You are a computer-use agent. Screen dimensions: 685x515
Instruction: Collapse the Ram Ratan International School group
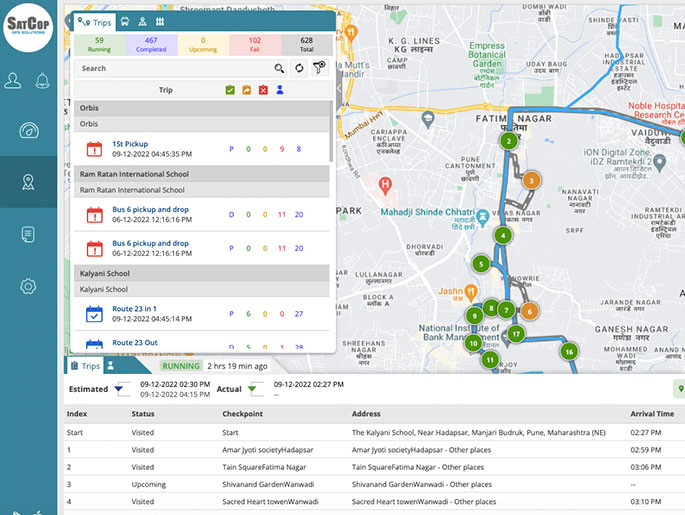coord(203,174)
